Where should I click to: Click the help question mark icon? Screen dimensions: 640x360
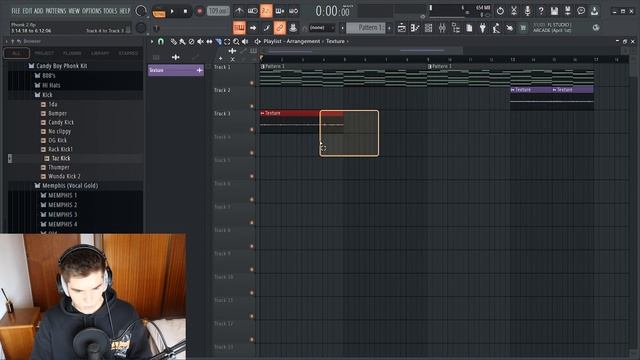click(x=541, y=11)
